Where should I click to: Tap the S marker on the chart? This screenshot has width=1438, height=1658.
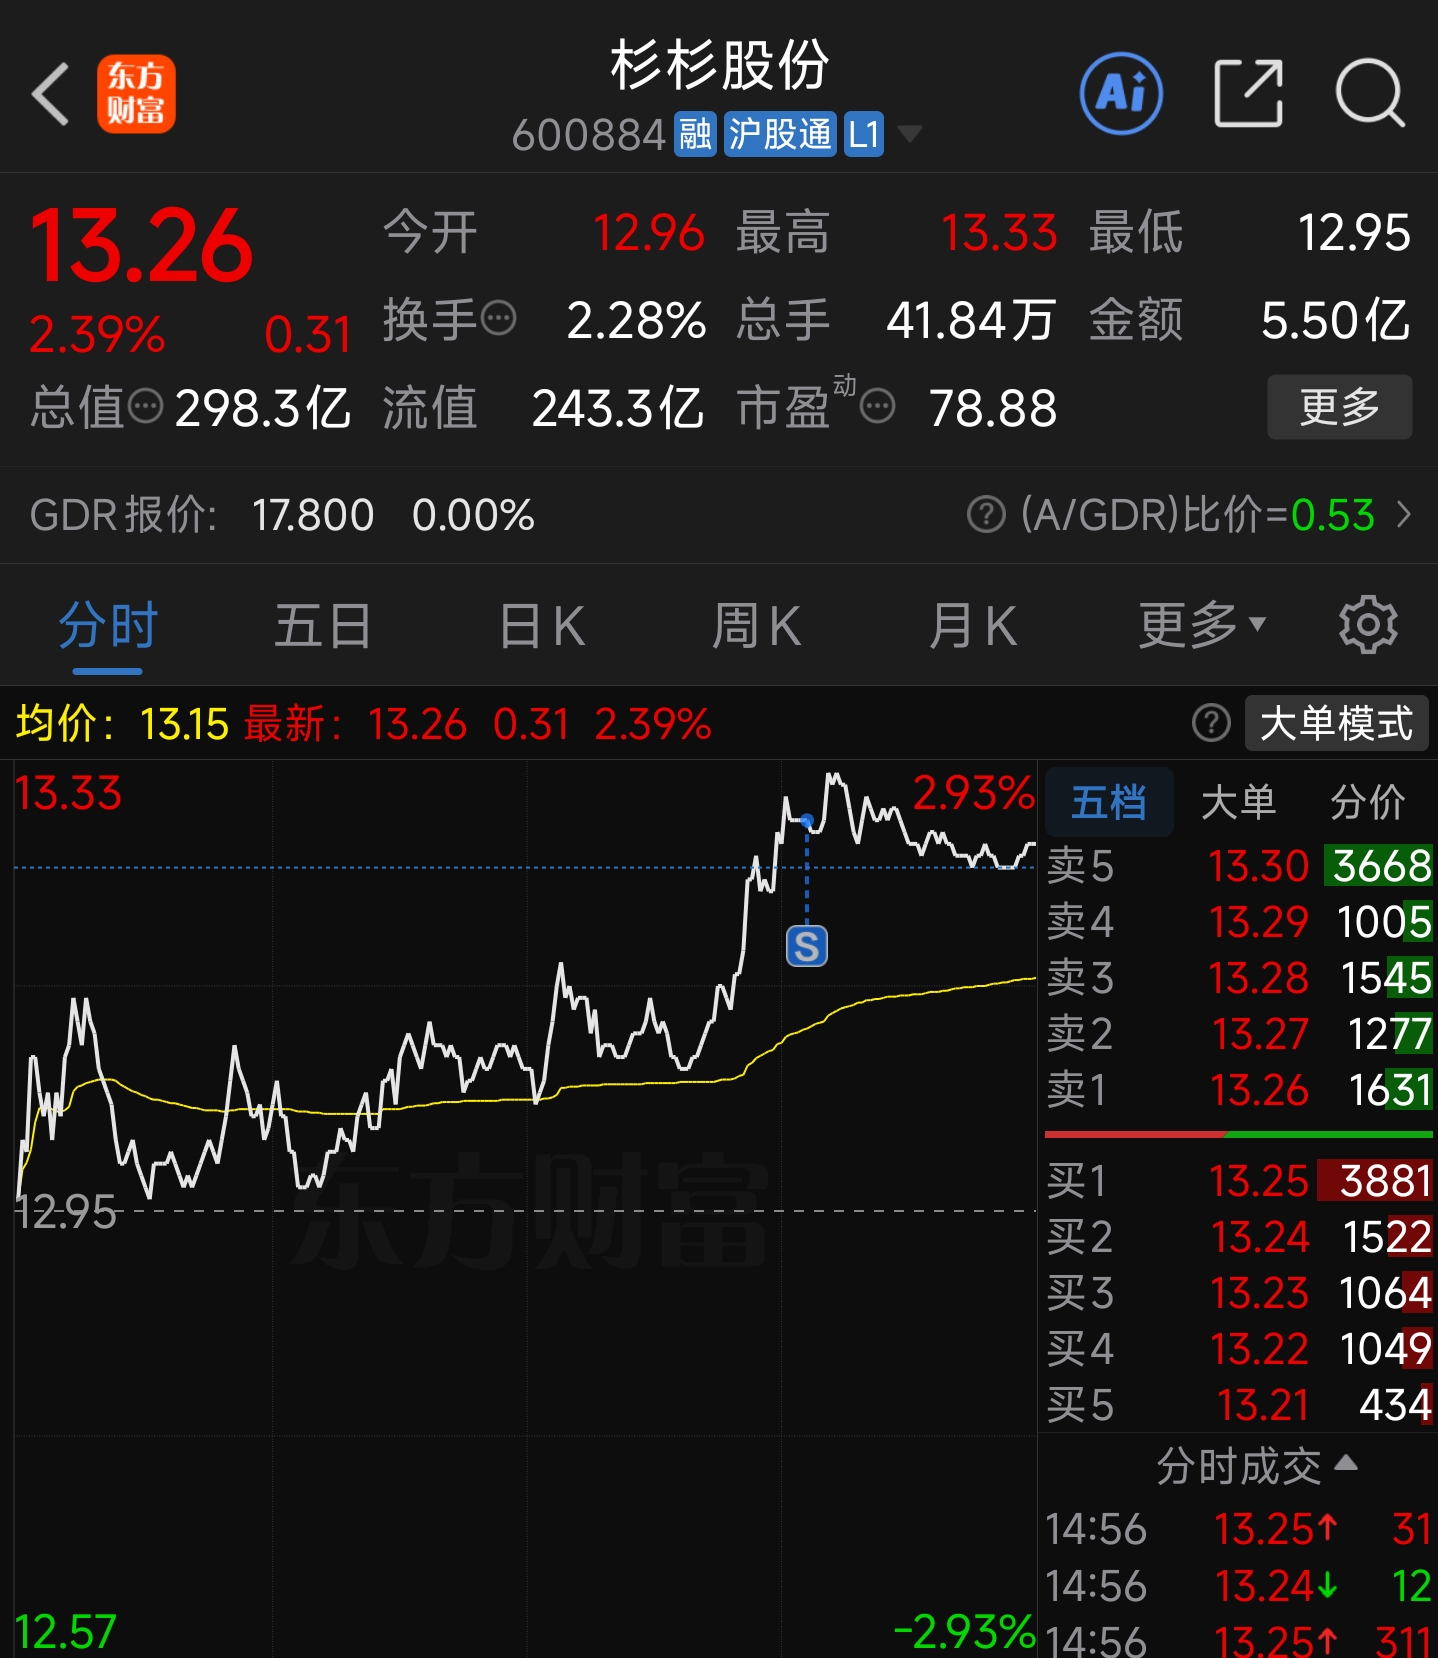[807, 946]
